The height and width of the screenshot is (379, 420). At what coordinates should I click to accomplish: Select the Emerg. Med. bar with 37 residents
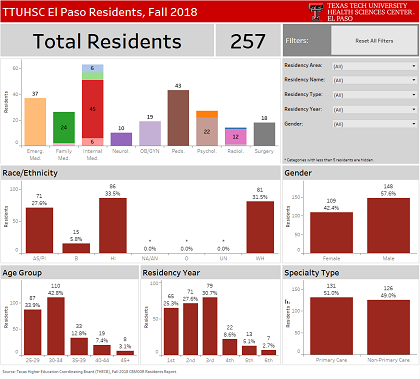35,122
